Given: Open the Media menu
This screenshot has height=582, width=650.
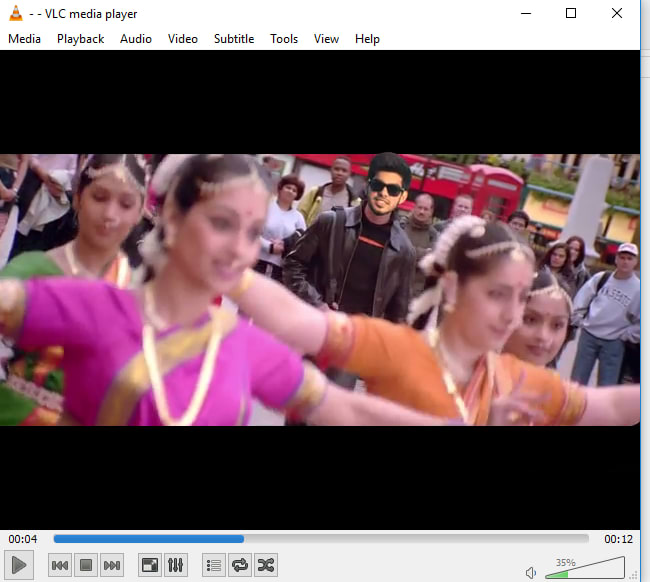Looking at the screenshot, I should point(24,39).
